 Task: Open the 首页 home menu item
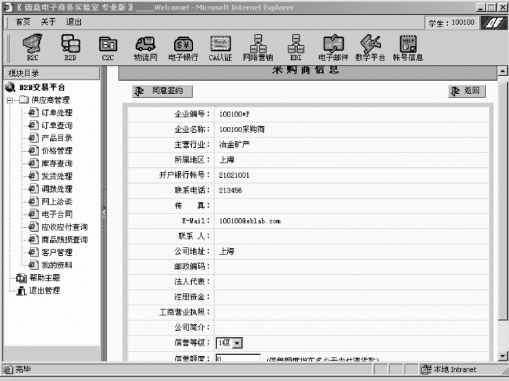click(23, 22)
